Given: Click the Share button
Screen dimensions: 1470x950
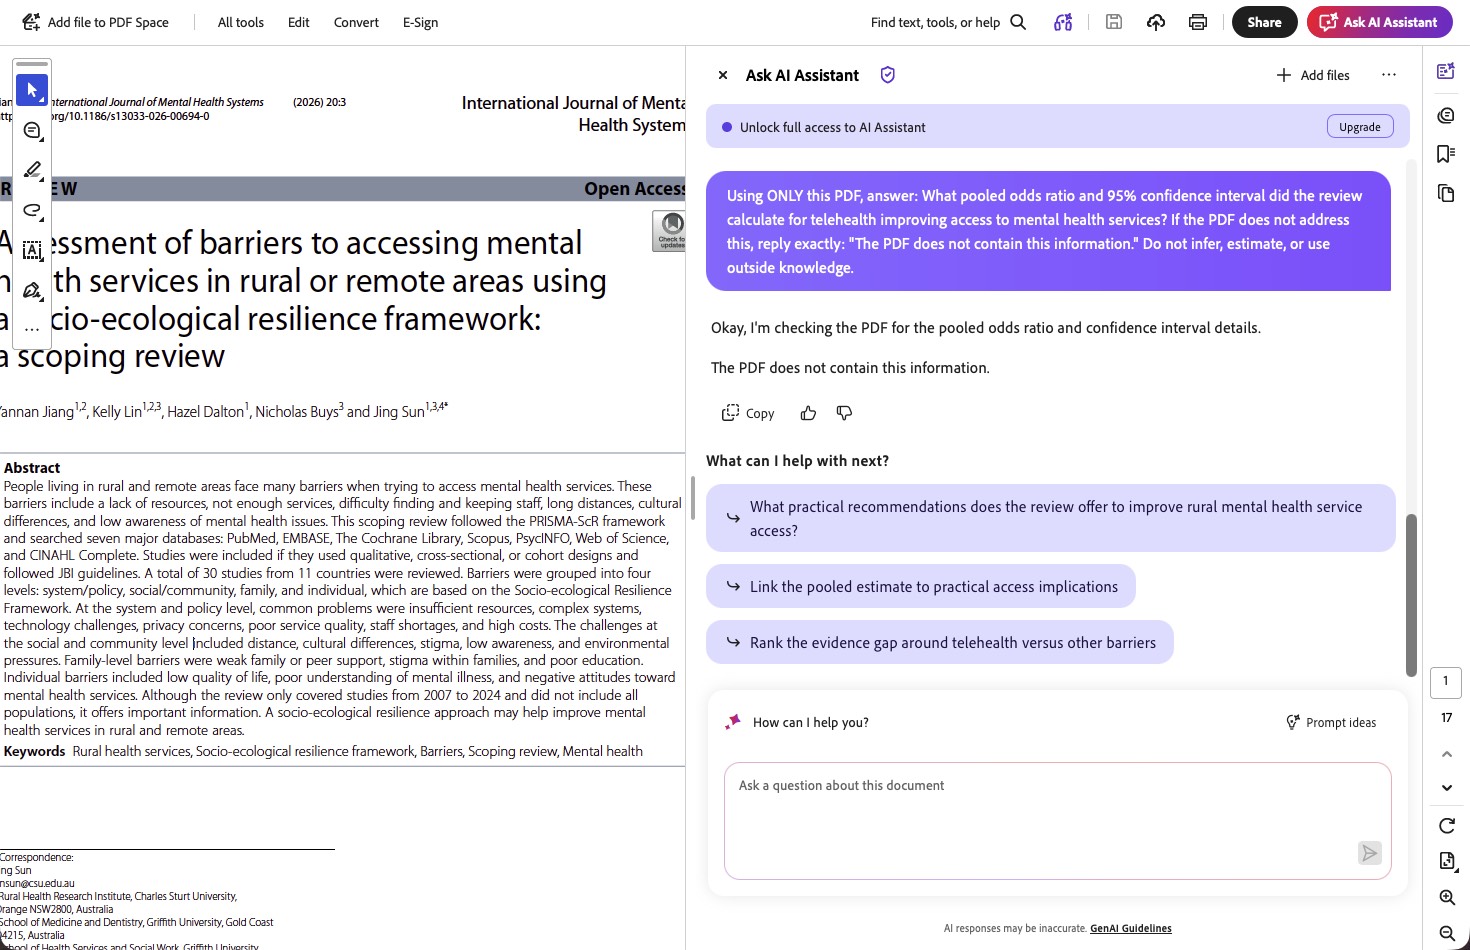Looking at the screenshot, I should 1264,22.
